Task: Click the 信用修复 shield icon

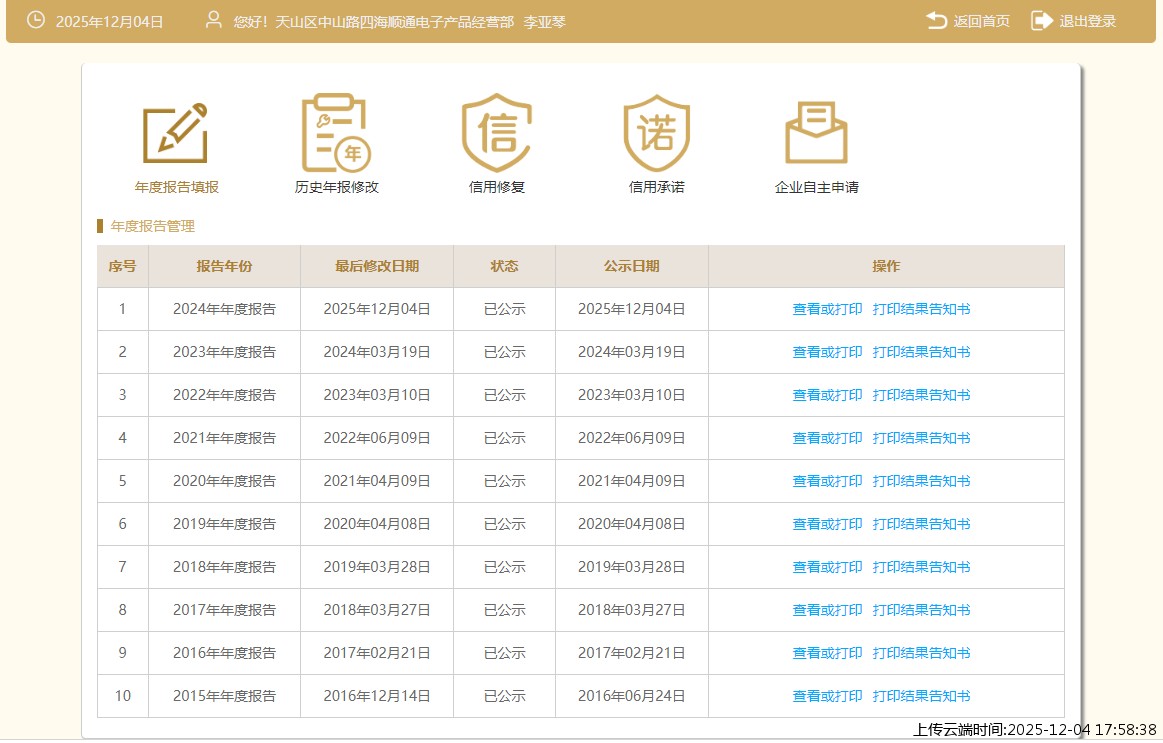Action: click(x=496, y=133)
